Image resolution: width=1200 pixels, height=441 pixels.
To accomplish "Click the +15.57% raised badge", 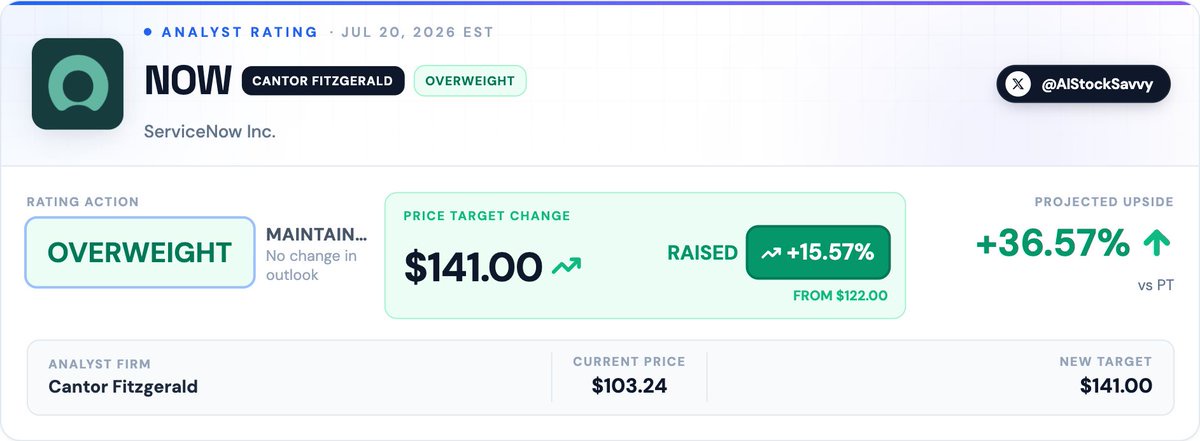I will tap(818, 254).
